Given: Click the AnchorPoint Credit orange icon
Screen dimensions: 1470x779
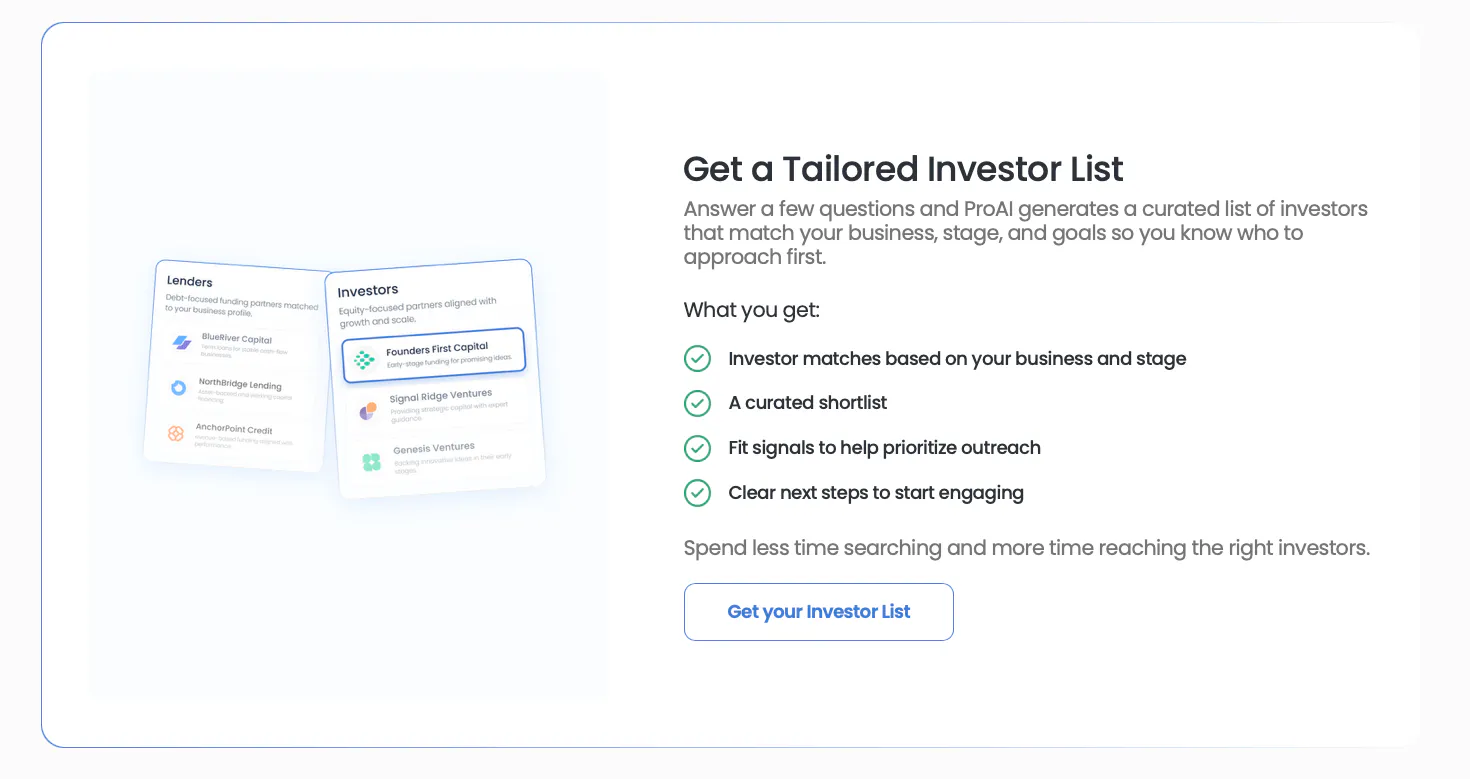Looking at the screenshot, I should tap(176, 433).
